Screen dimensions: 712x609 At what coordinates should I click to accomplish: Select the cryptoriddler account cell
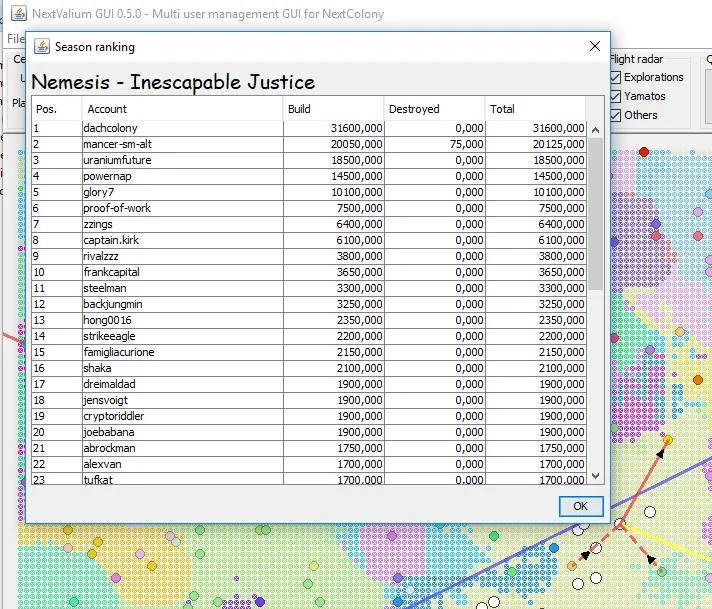183,416
